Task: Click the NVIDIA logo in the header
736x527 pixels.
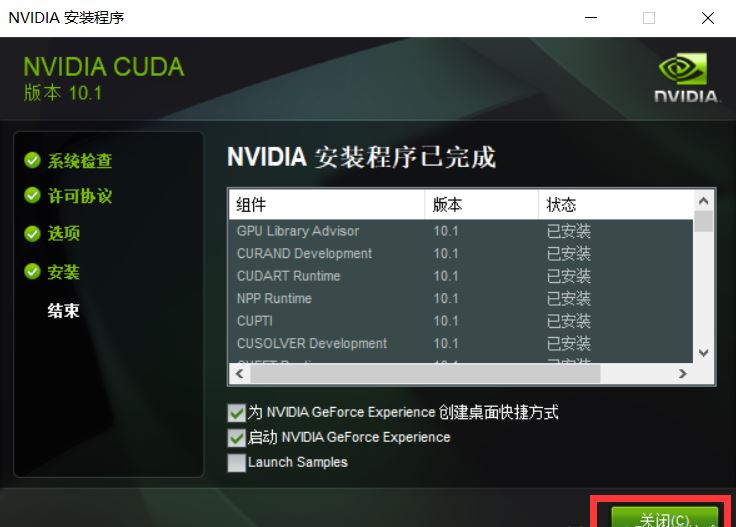Action: click(x=686, y=77)
